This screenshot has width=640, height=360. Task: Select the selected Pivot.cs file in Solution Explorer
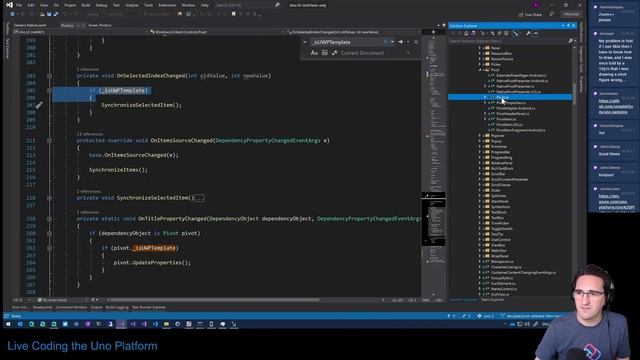click(x=510, y=97)
